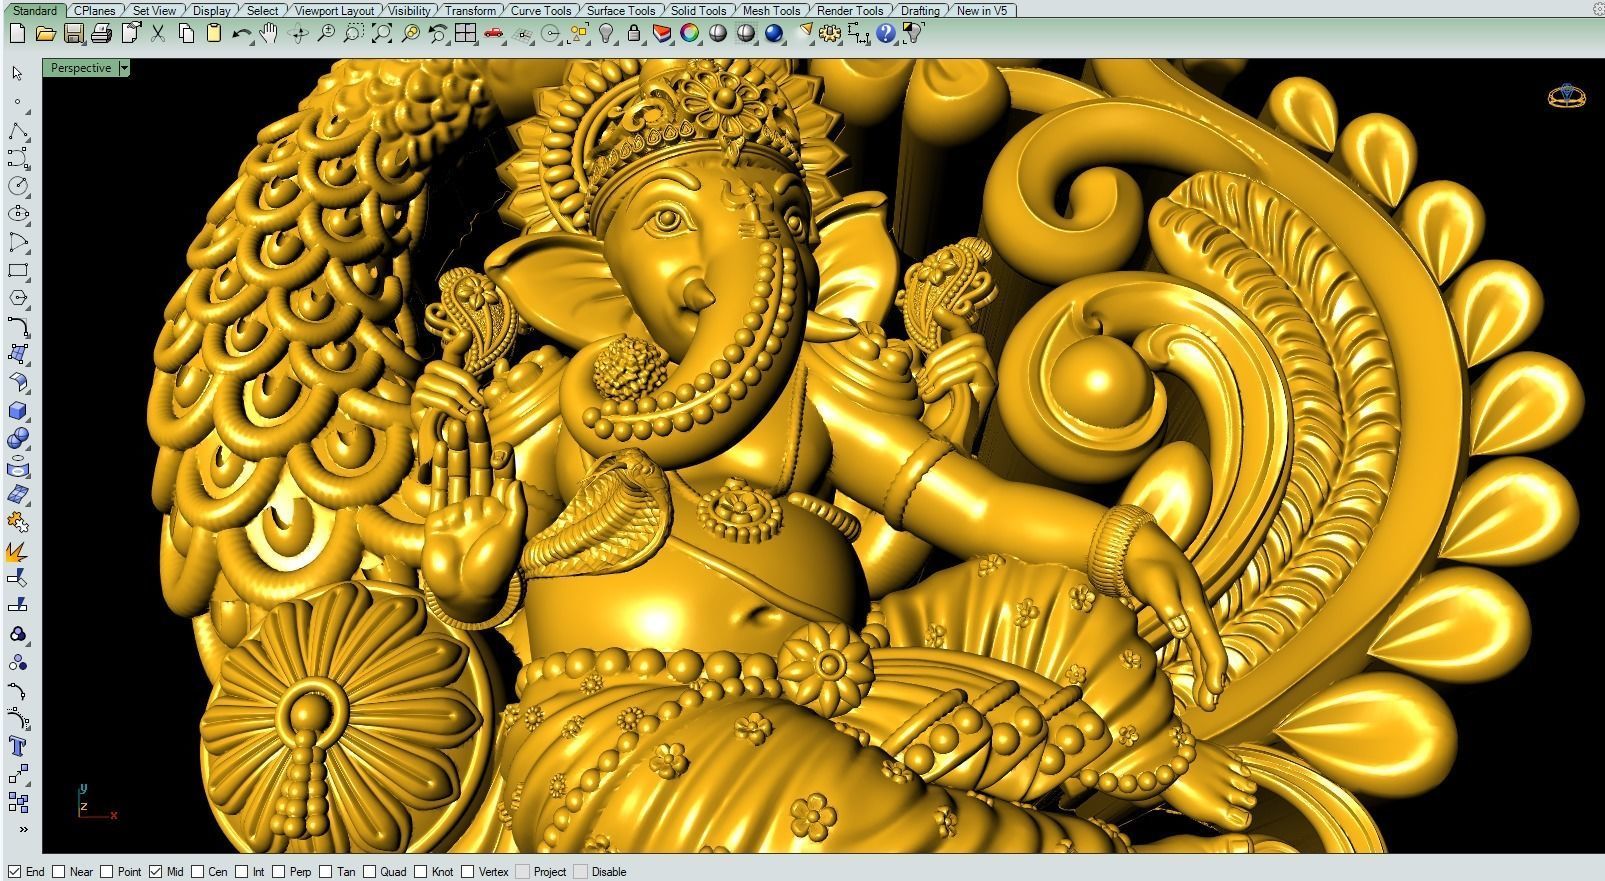Viewport: 1605px width, 881px height.
Task: Click the Copy icon in the toolbar
Action: tap(186, 33)
